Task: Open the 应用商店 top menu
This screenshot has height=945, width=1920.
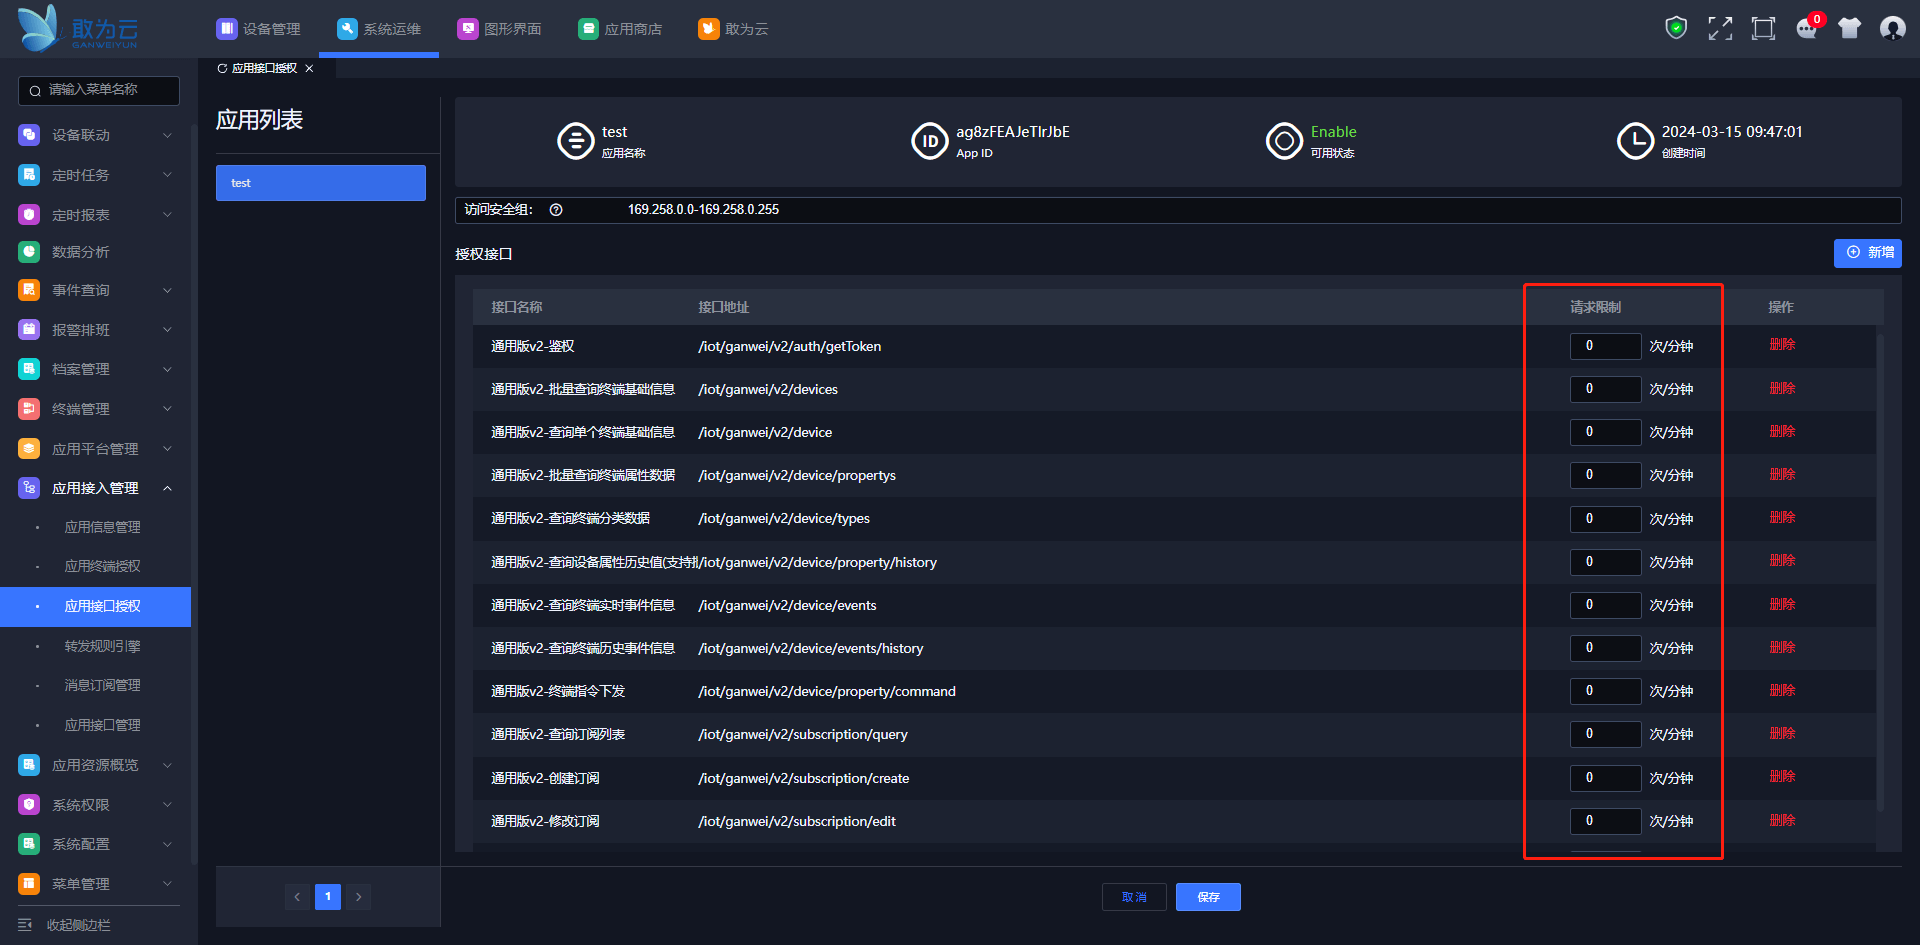Action: pyautogui.click(x=620, y=29)
